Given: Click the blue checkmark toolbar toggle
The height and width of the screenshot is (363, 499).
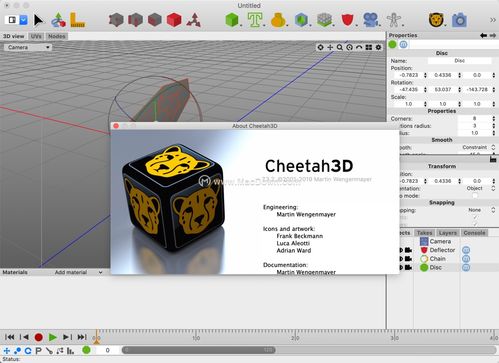Looking at the screenshot, I should coord(24,20).
